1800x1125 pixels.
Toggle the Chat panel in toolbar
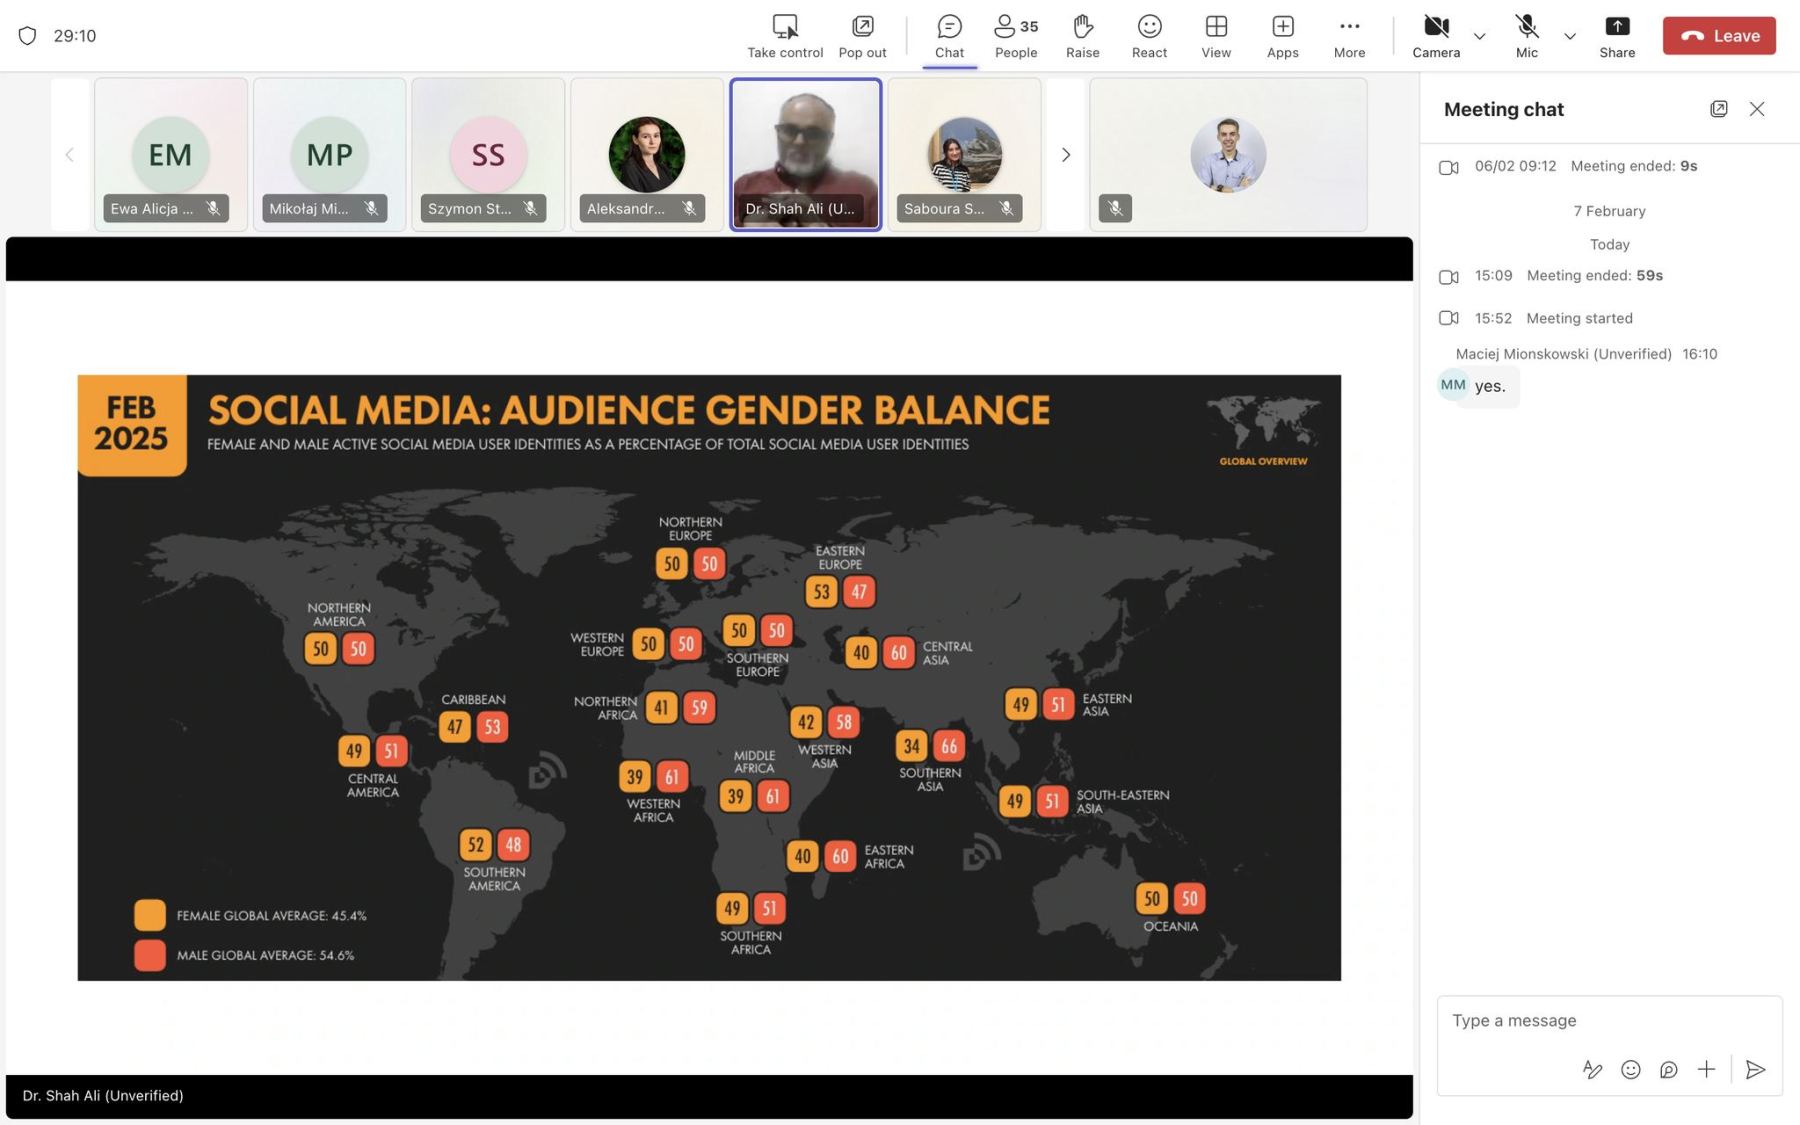coord(949,36)
